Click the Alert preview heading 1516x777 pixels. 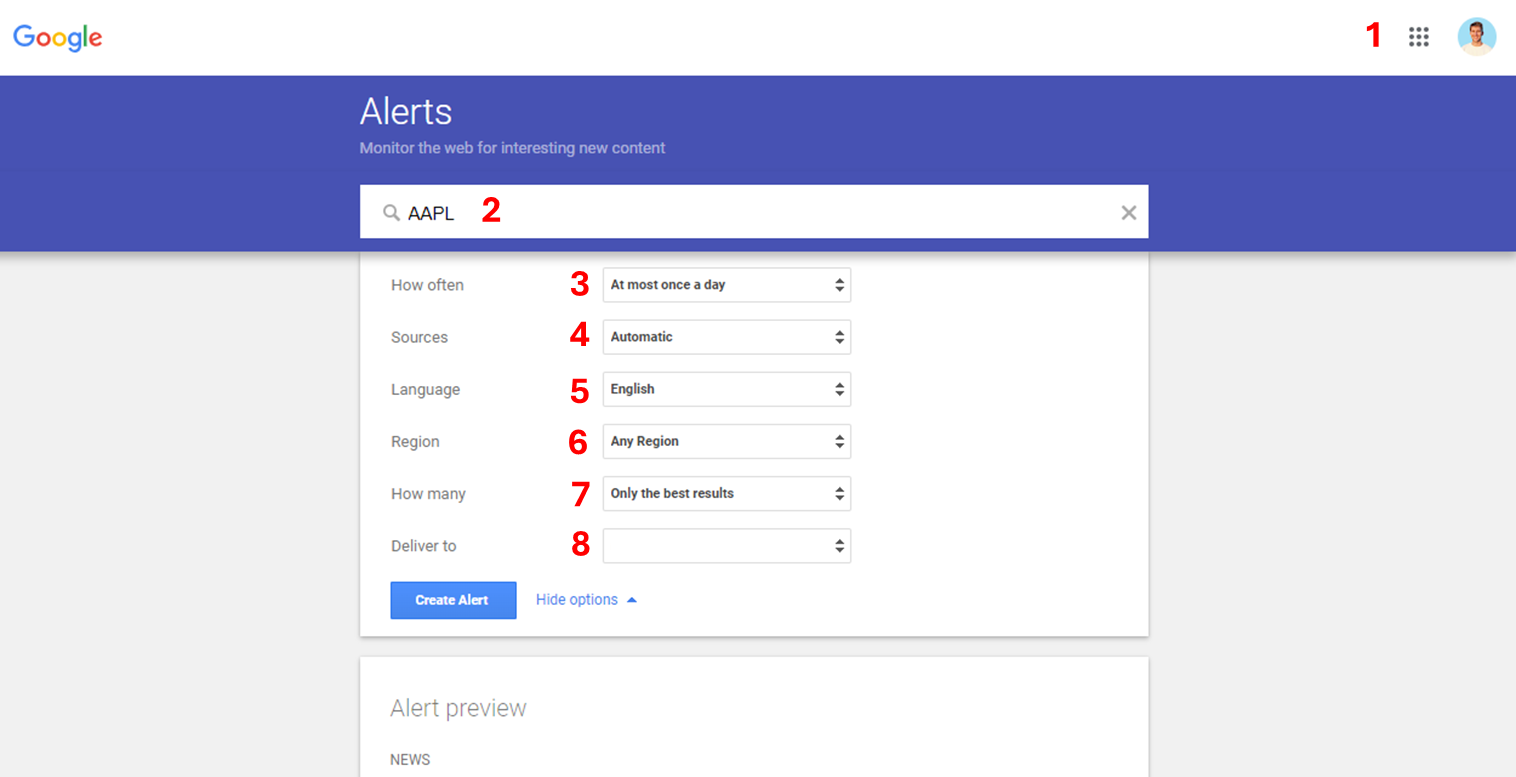458,708
